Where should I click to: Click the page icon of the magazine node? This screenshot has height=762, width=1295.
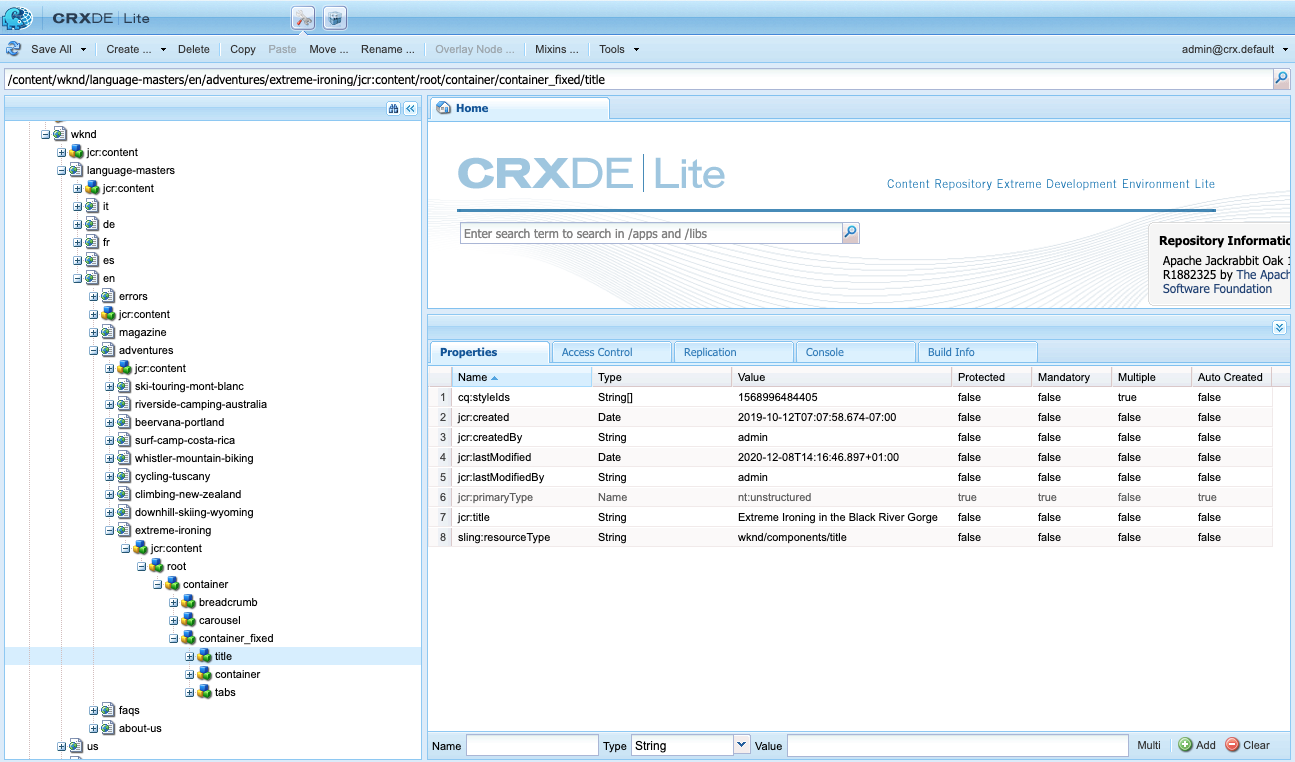click(x=108, y=332)
